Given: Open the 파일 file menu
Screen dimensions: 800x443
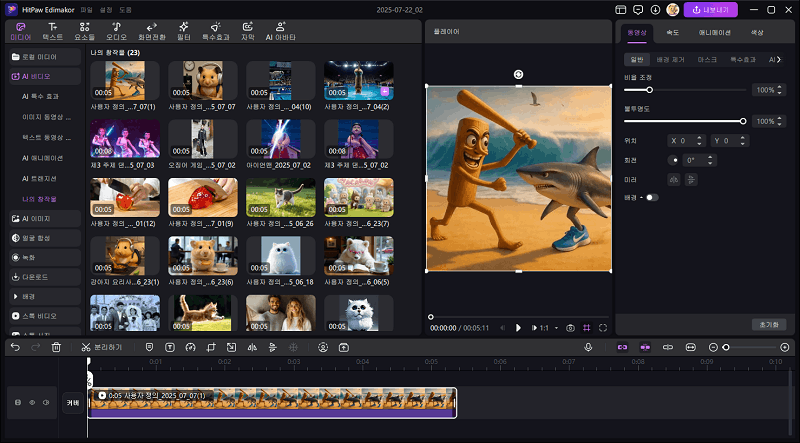Looking at the screenshot, I should click(86, 10).
